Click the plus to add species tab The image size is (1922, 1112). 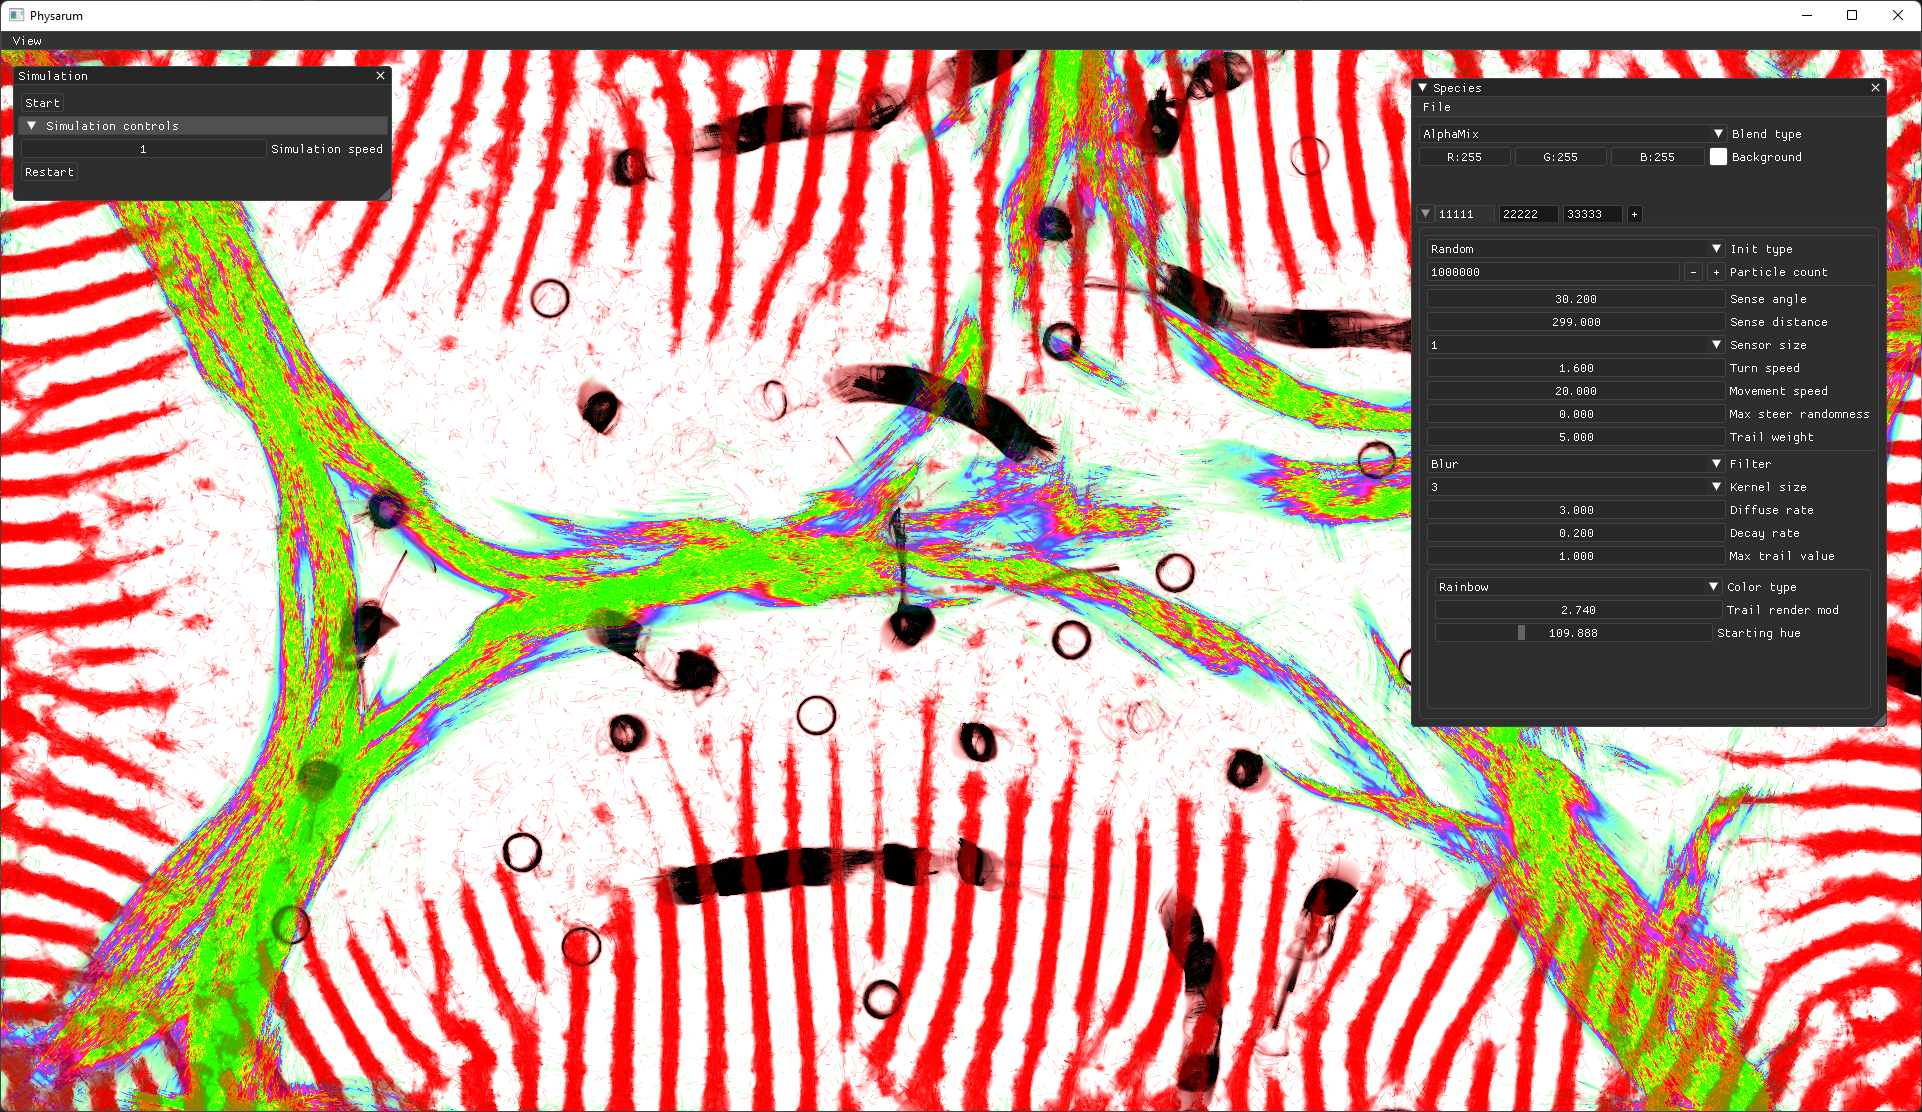coord(1634,214)
